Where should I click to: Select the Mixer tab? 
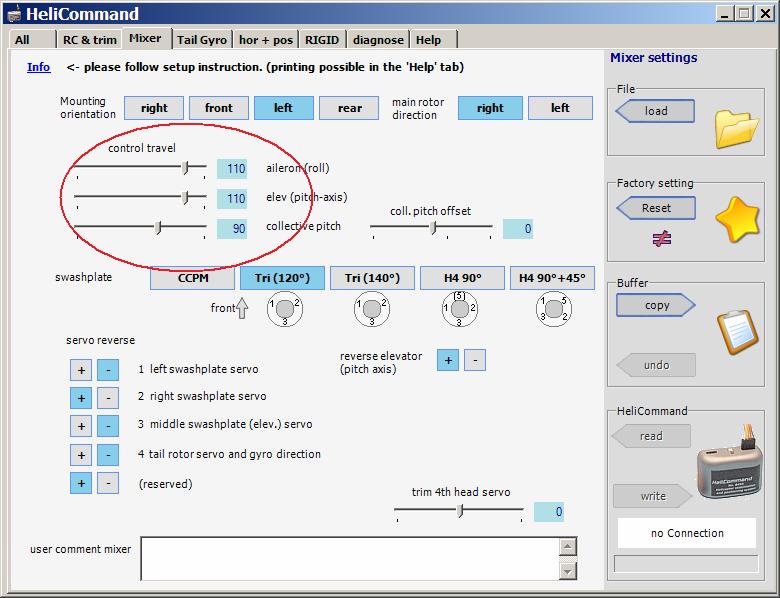[145, 38]
